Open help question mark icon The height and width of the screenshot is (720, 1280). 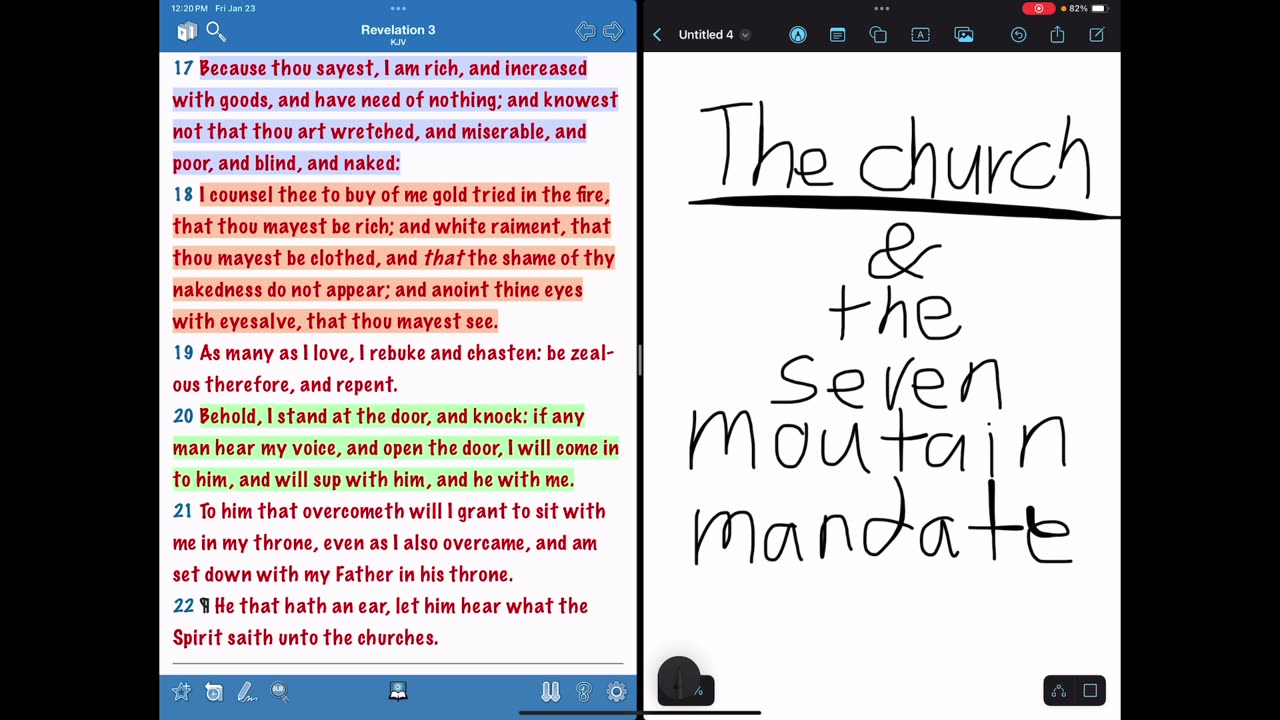(x=584, y=692)
